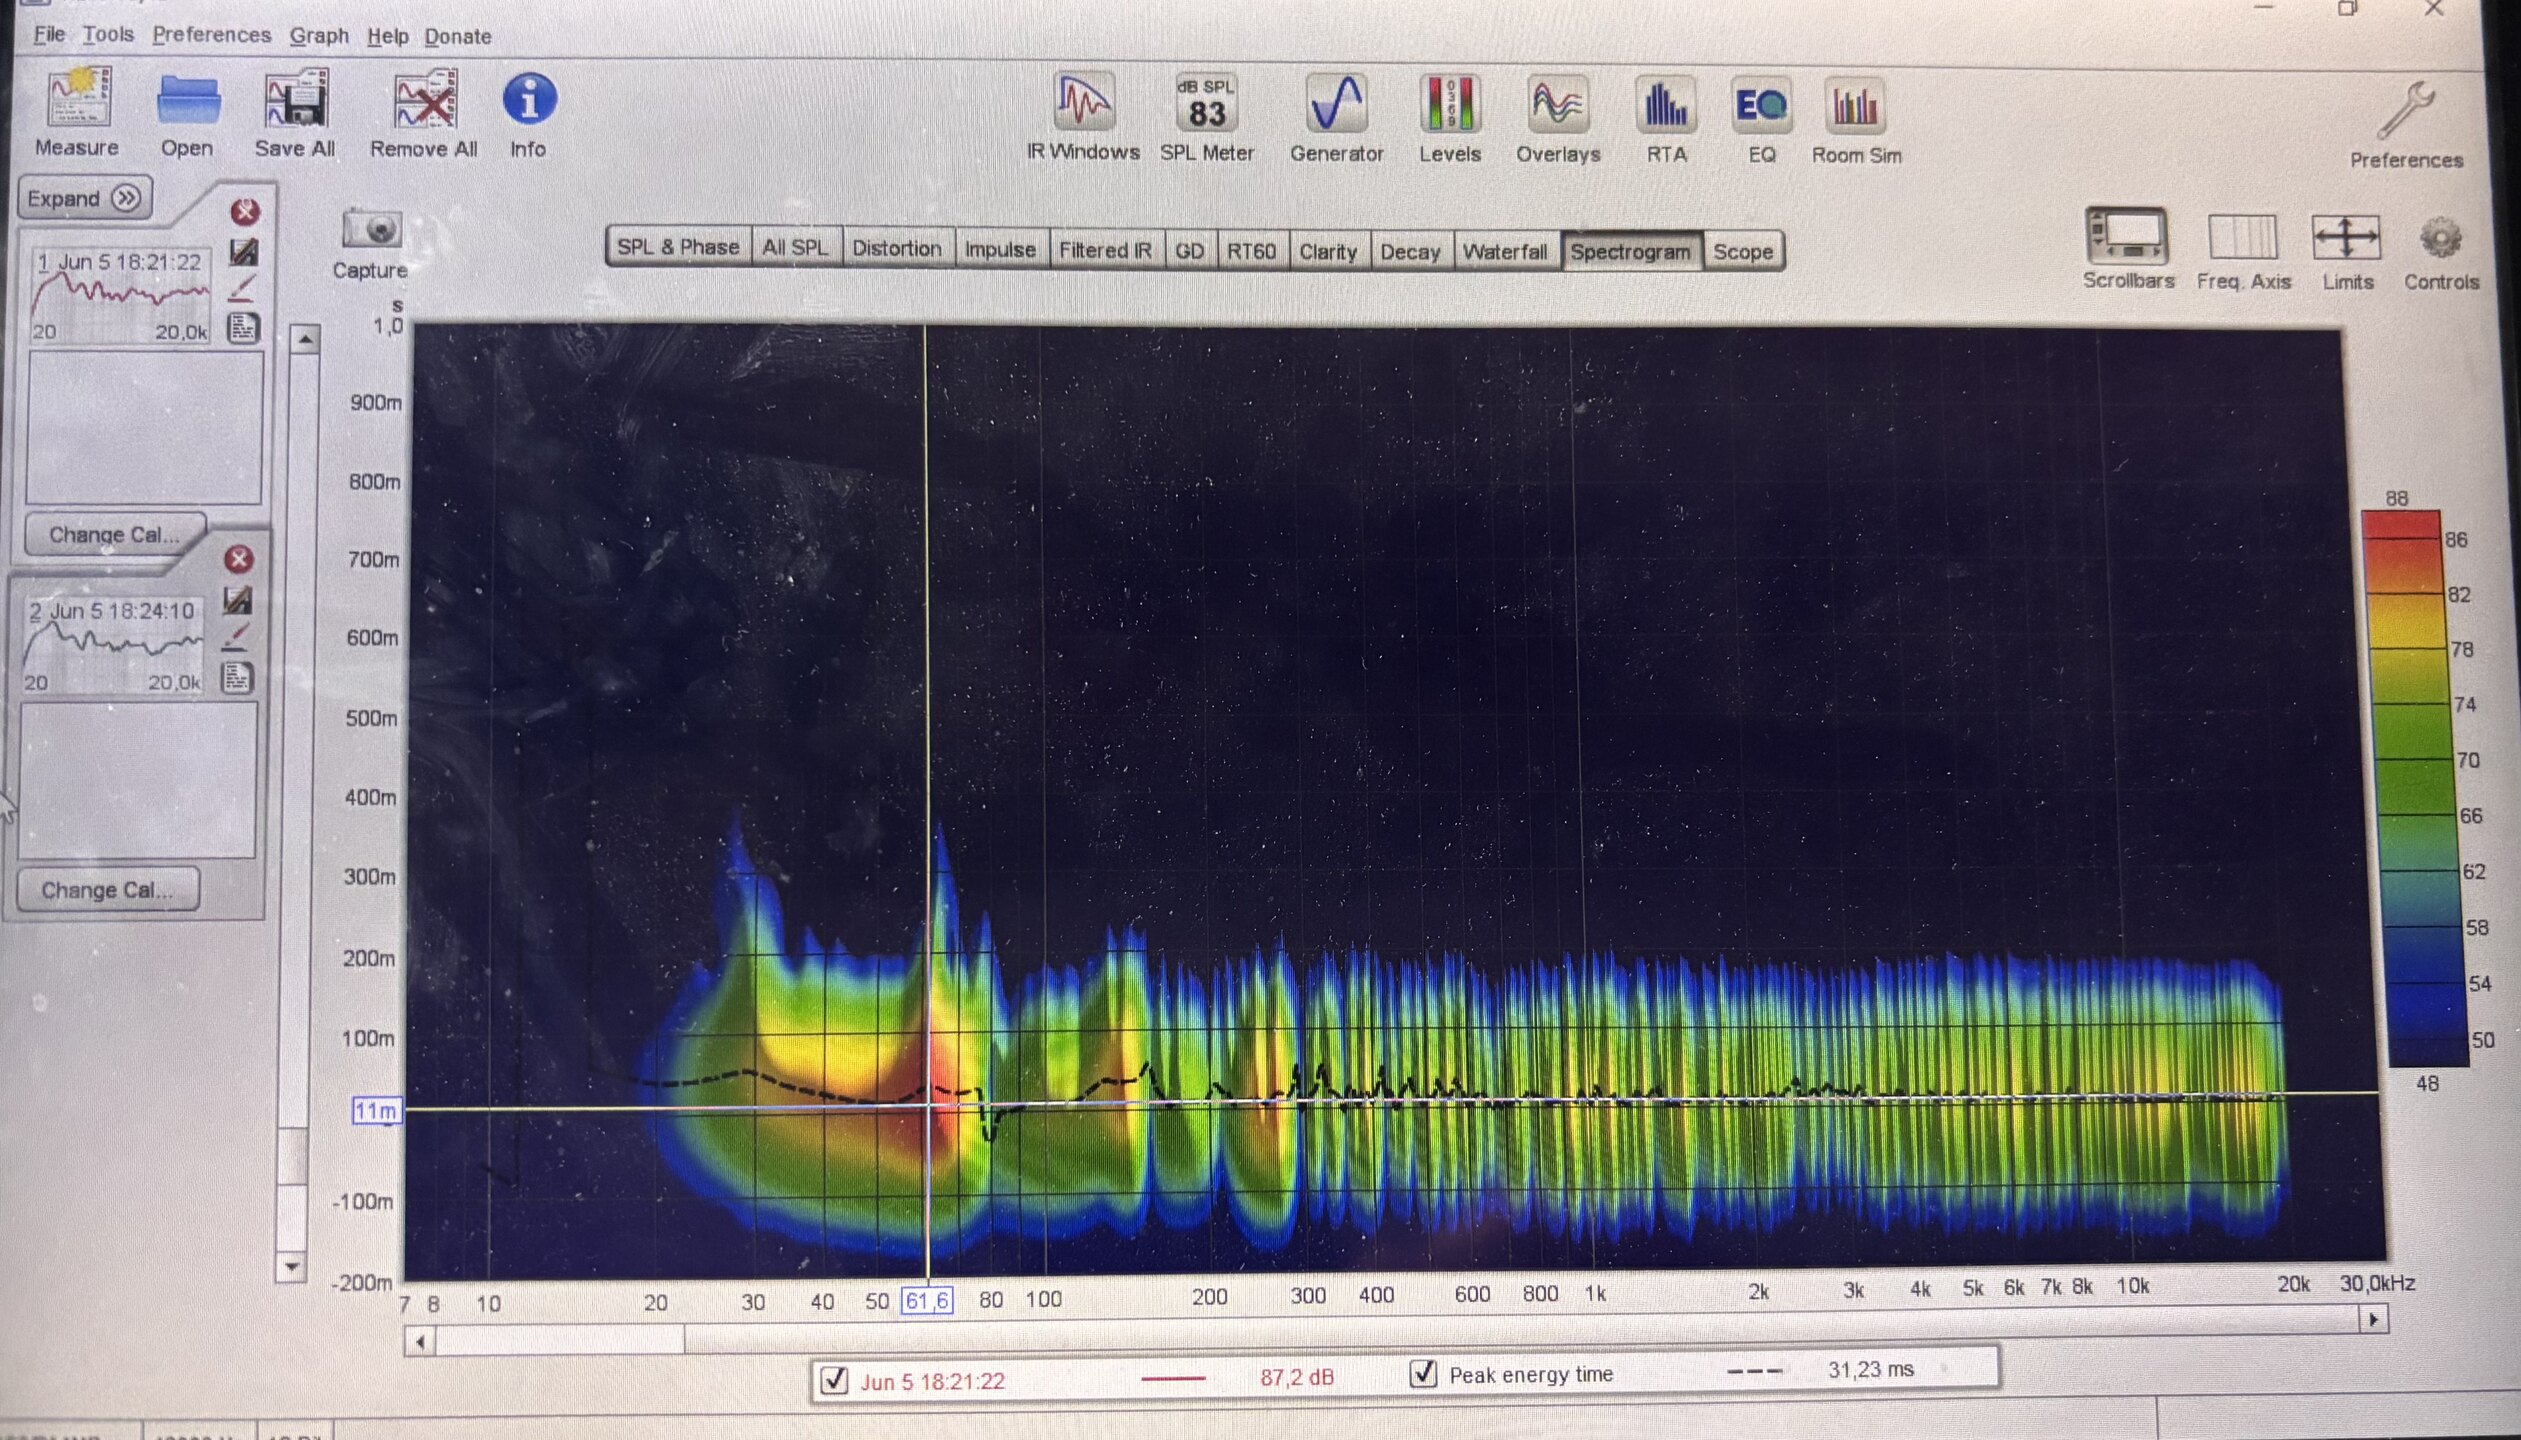
Task: Click the horizontal scrollbar right arrow
Action: [x=2373, y=1320]
